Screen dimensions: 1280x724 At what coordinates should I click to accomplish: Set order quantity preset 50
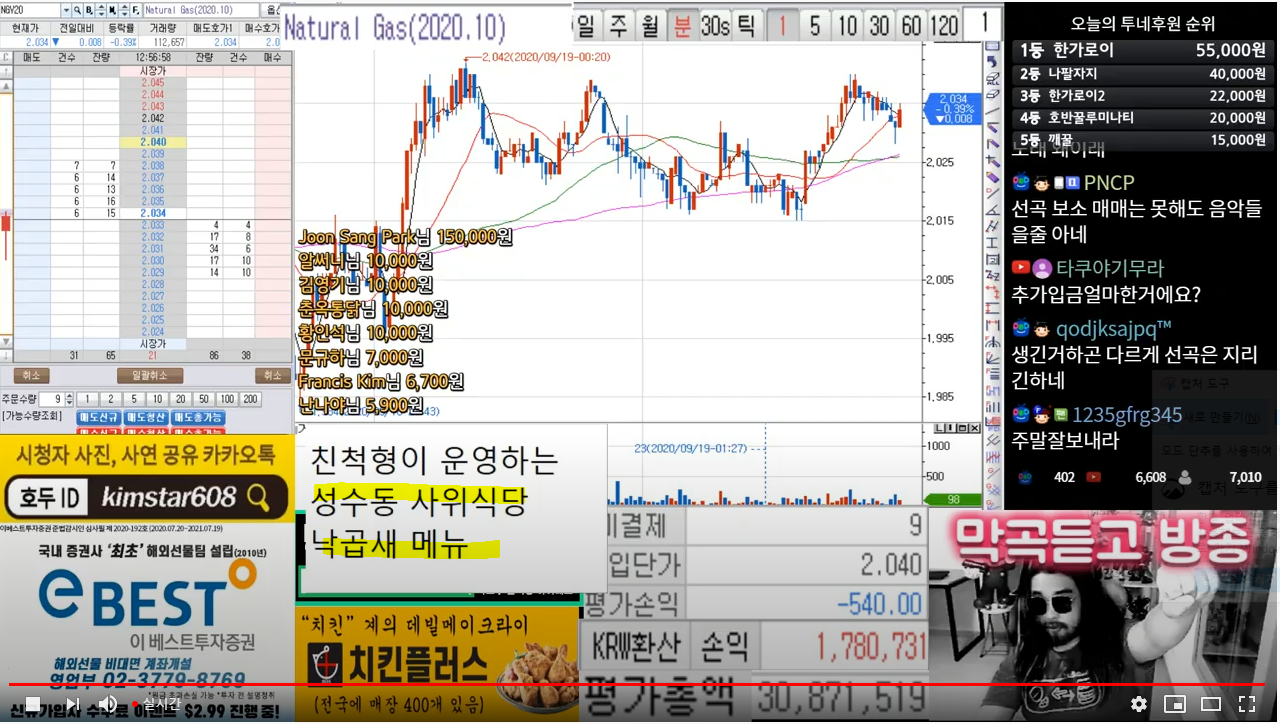(204, 399)
